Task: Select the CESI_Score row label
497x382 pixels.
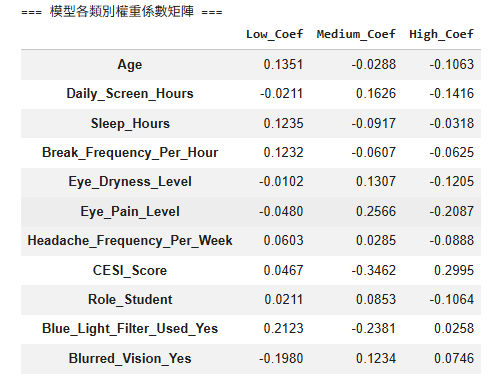Action: click(x=130, y=270)
